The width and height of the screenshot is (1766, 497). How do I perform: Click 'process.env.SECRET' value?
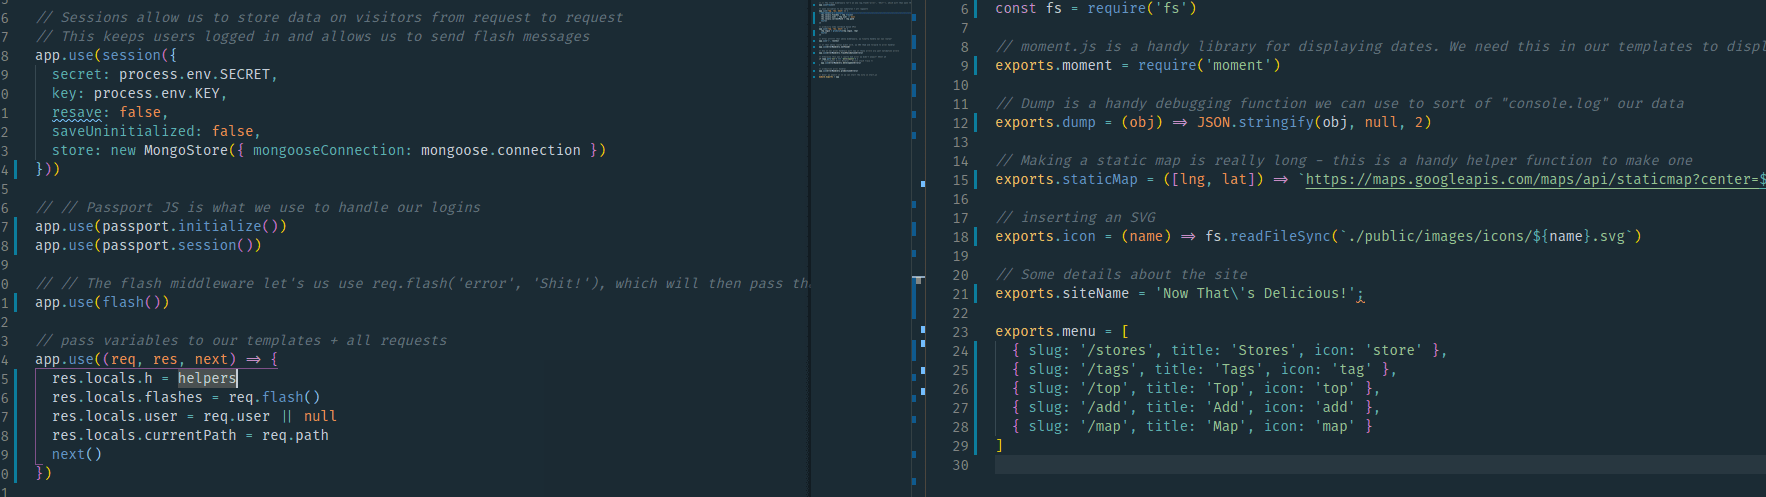tap(194, 75)
